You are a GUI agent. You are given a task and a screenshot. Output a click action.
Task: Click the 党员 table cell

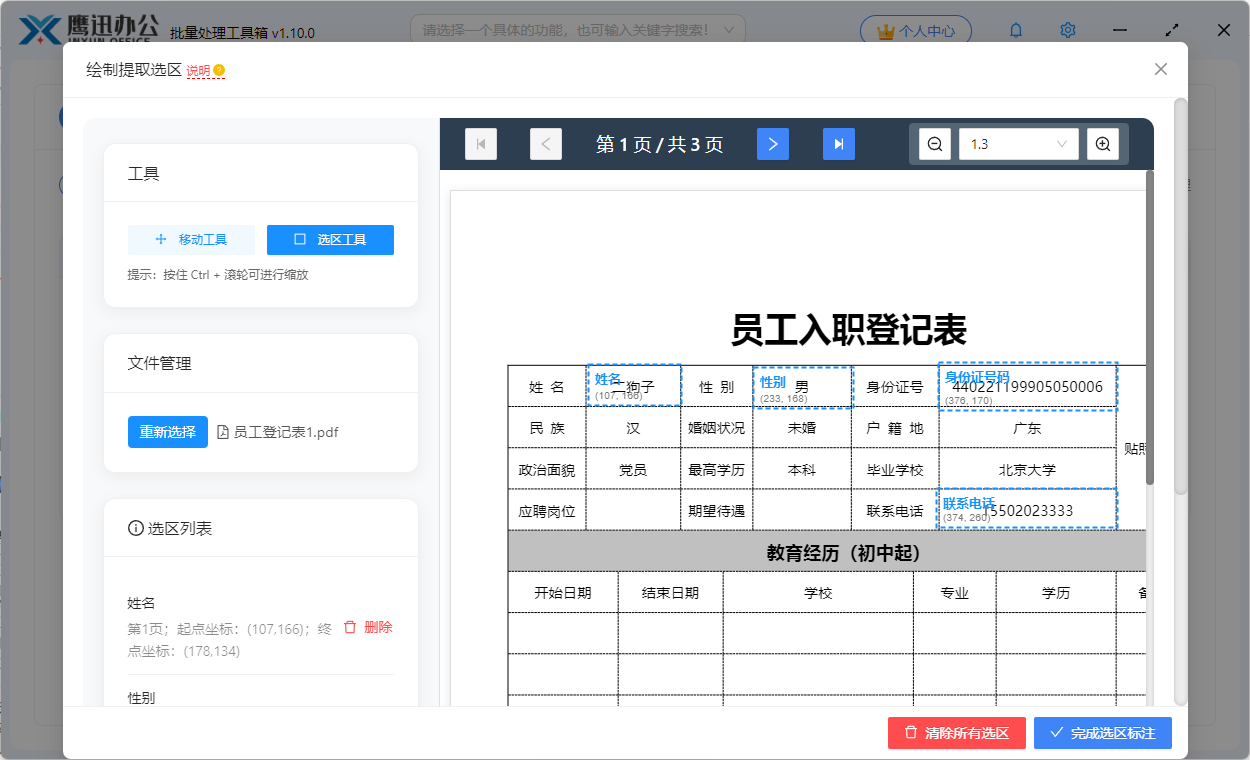633,469
